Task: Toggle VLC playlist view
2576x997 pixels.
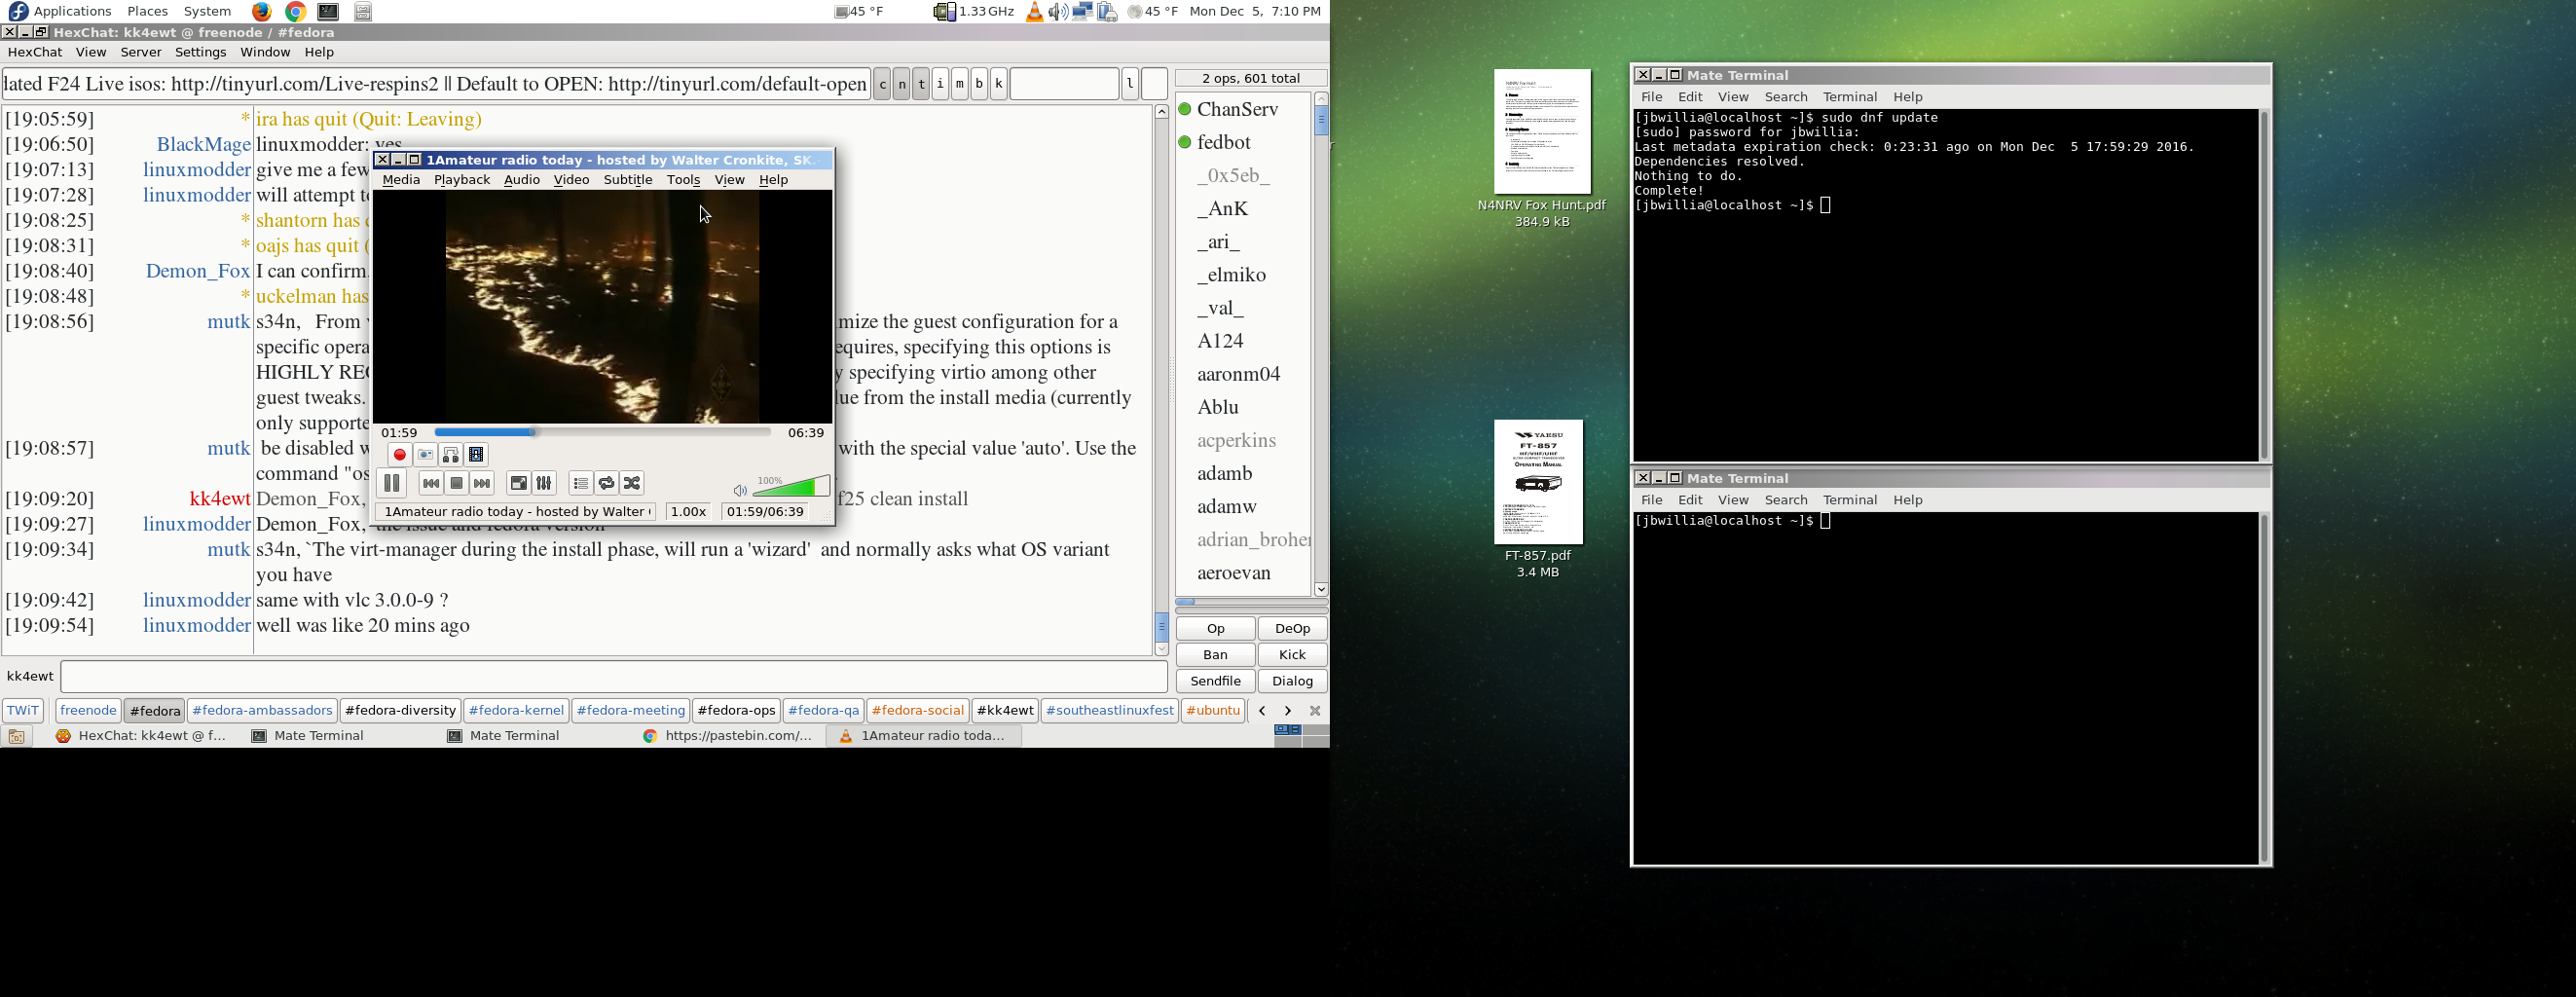Action: click(x=581, y=484)
